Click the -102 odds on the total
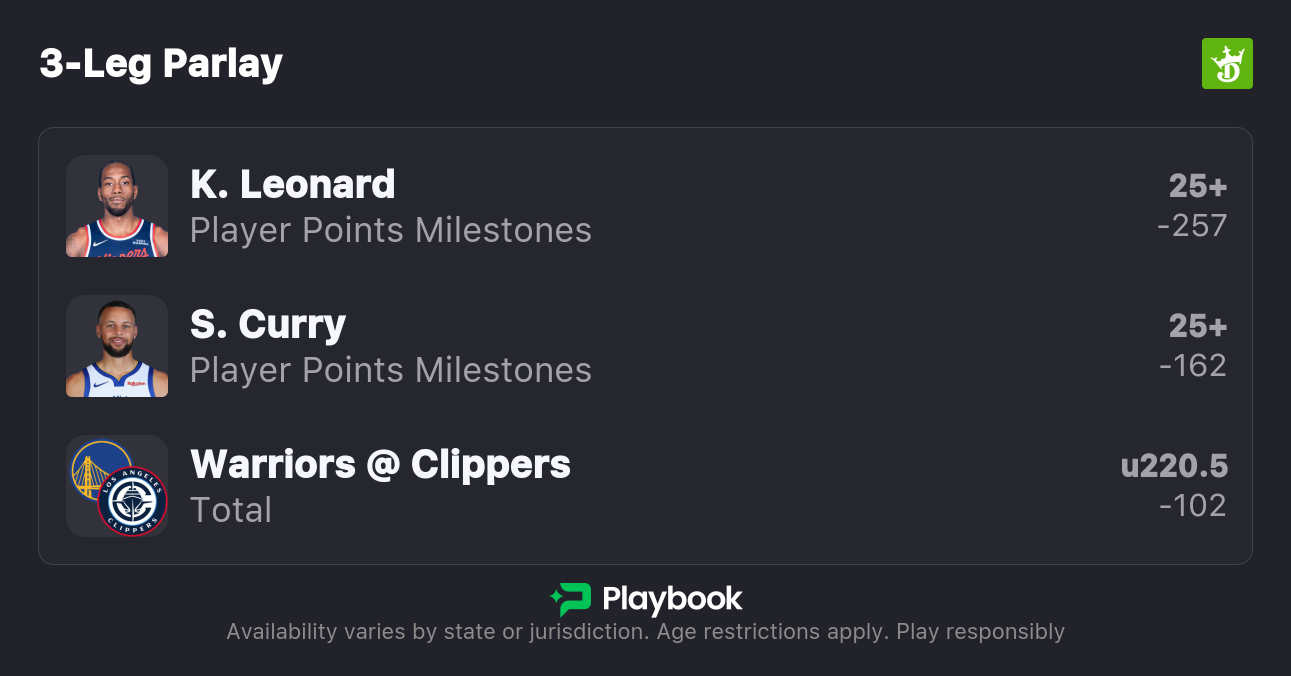The width and height of the screenshot is (1291, 676). 1193,506
